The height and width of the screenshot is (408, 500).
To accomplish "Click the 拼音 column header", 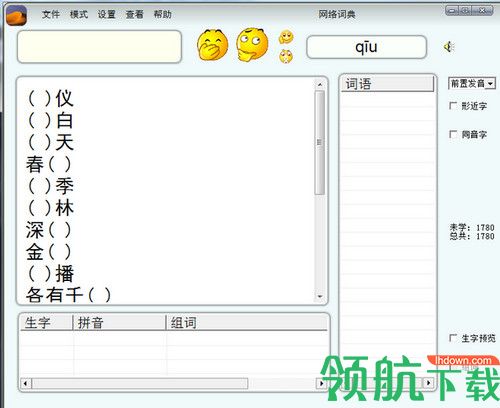I will (x=119, y=323).
